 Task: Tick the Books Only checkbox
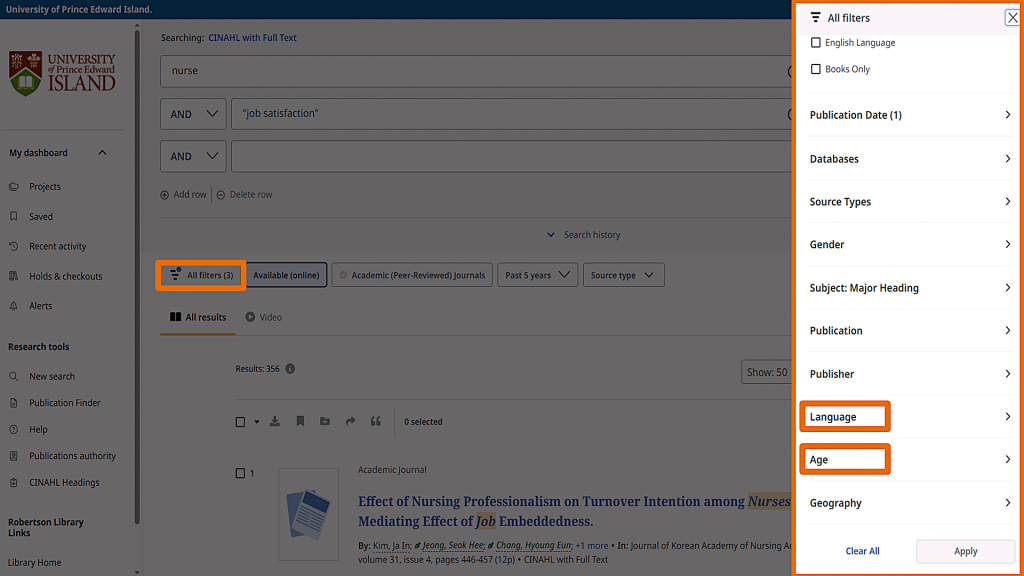click(816, 69)
